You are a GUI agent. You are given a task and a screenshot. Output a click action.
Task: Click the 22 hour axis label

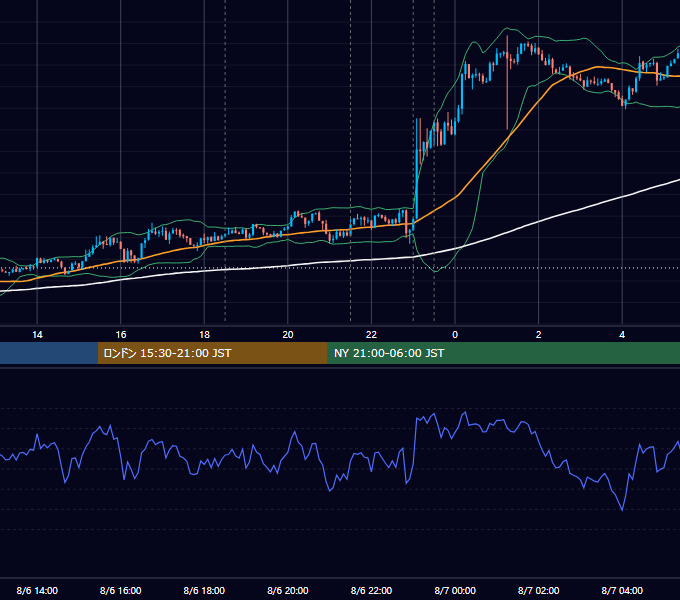371,335
